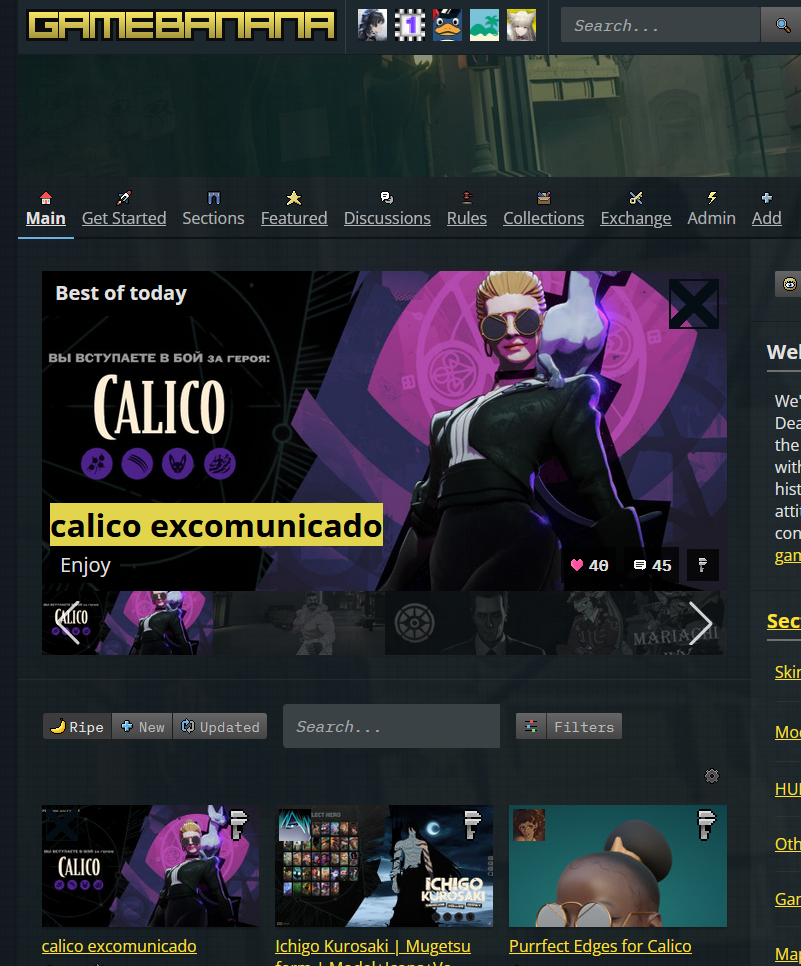Screen dimensions: 801x966
Task: Open the gear settings above the listing
Action: click(712, 776)
